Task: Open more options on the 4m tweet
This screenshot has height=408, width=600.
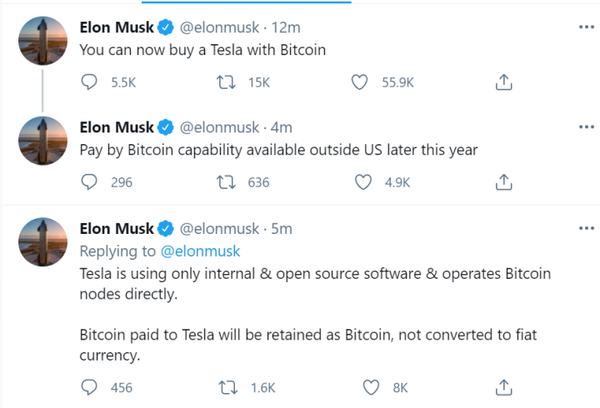Action: click(x=586, y=127)
